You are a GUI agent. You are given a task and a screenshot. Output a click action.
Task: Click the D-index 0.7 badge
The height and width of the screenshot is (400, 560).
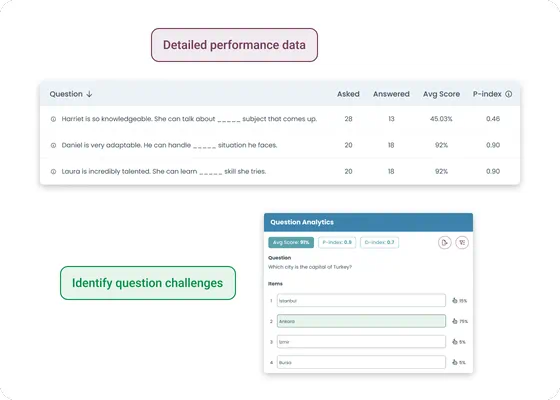pyautogui.click(x=379, y=242)
